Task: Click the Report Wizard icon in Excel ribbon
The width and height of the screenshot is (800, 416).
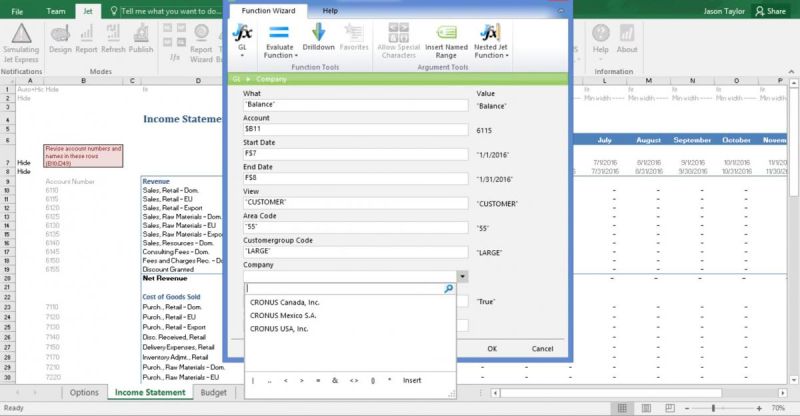Action: 201,33
